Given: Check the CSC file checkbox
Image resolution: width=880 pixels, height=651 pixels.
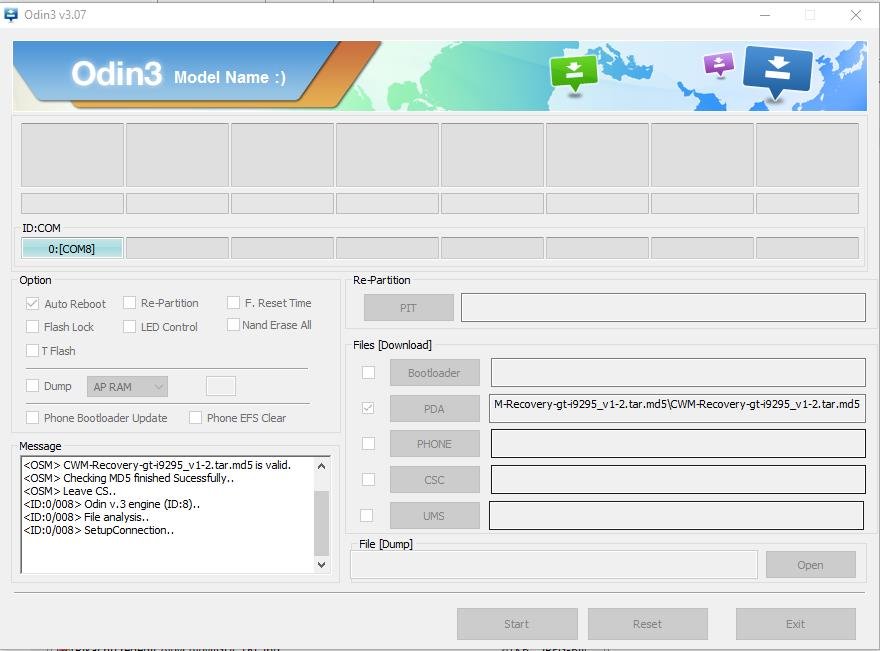Looking at the screenshot, I should point(368,479).
